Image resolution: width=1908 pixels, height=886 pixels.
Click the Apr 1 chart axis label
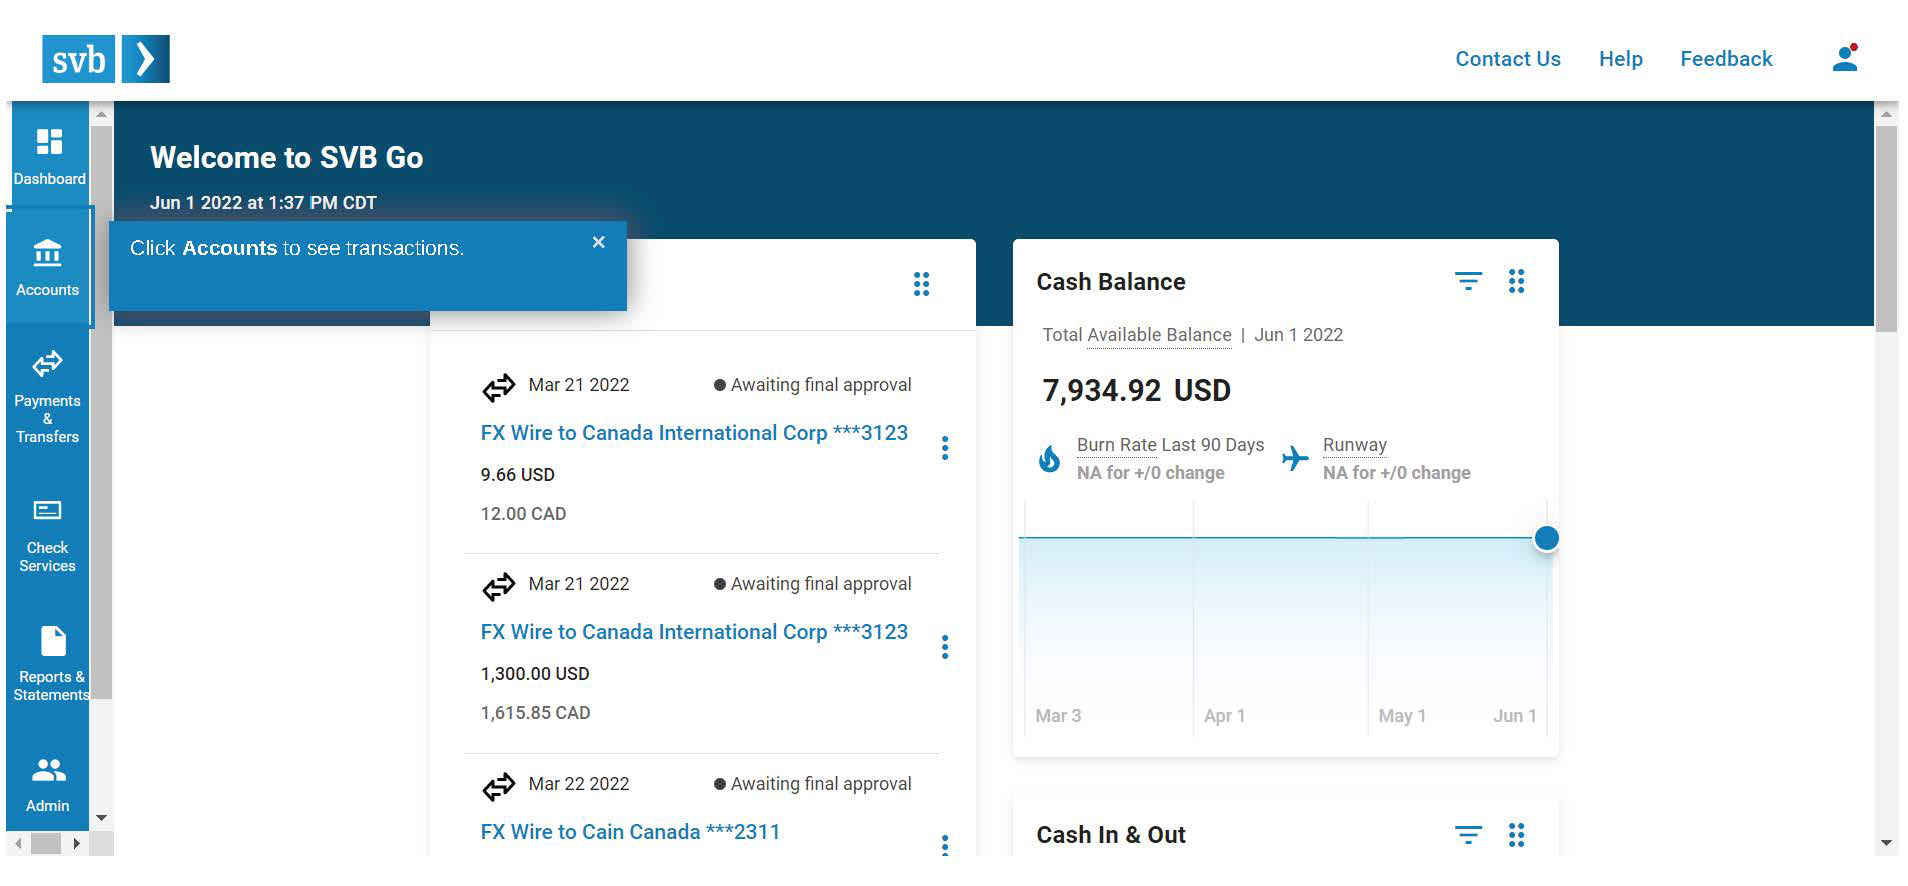point(1224,716)
